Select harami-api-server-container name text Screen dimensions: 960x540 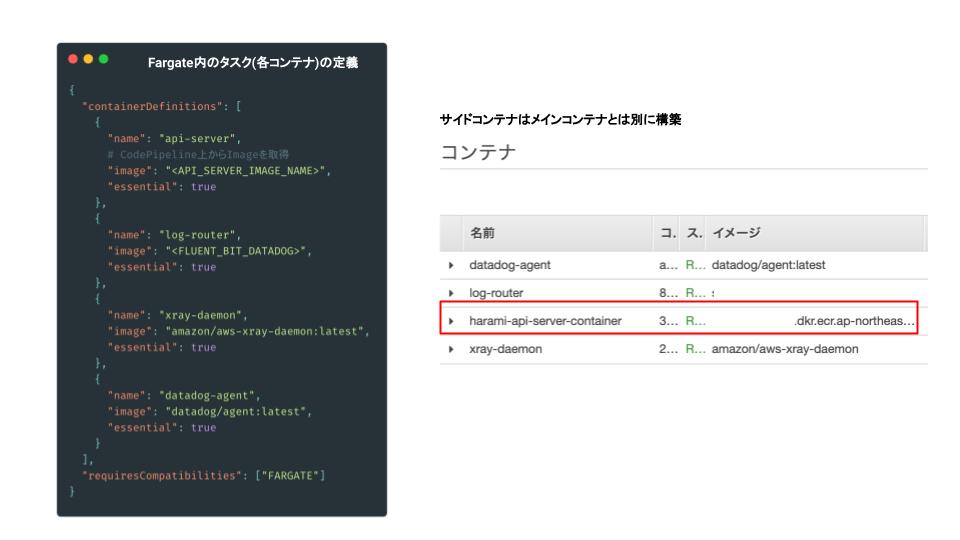[545, 321]
